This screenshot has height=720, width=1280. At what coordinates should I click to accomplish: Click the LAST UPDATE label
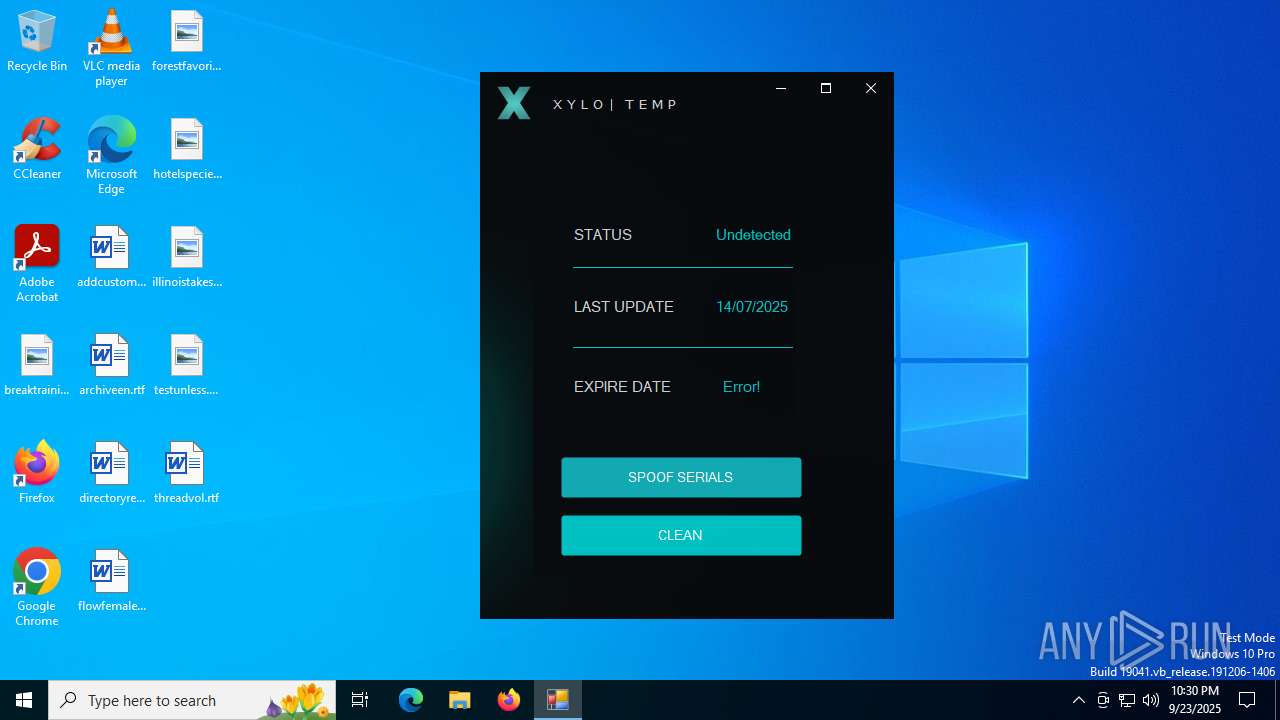[624, 307]
